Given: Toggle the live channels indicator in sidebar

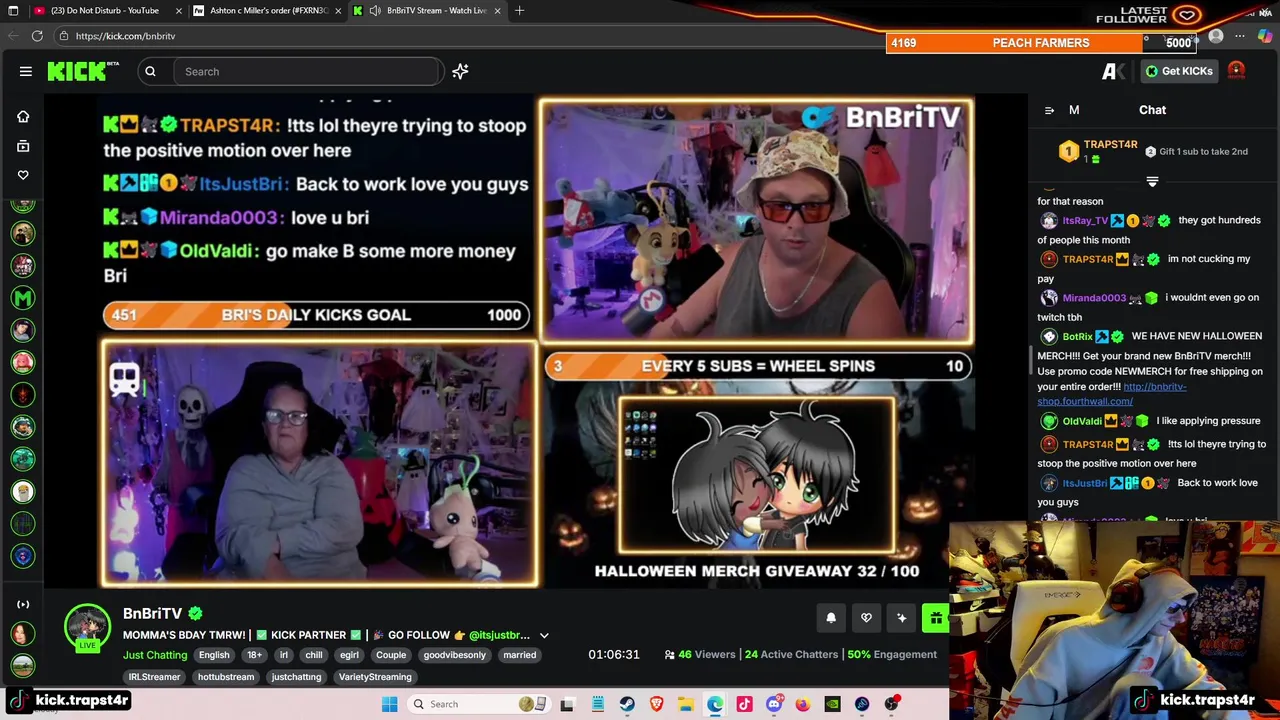Looking at the screenshot, I should pyautogui.click(x=23, y=604).
